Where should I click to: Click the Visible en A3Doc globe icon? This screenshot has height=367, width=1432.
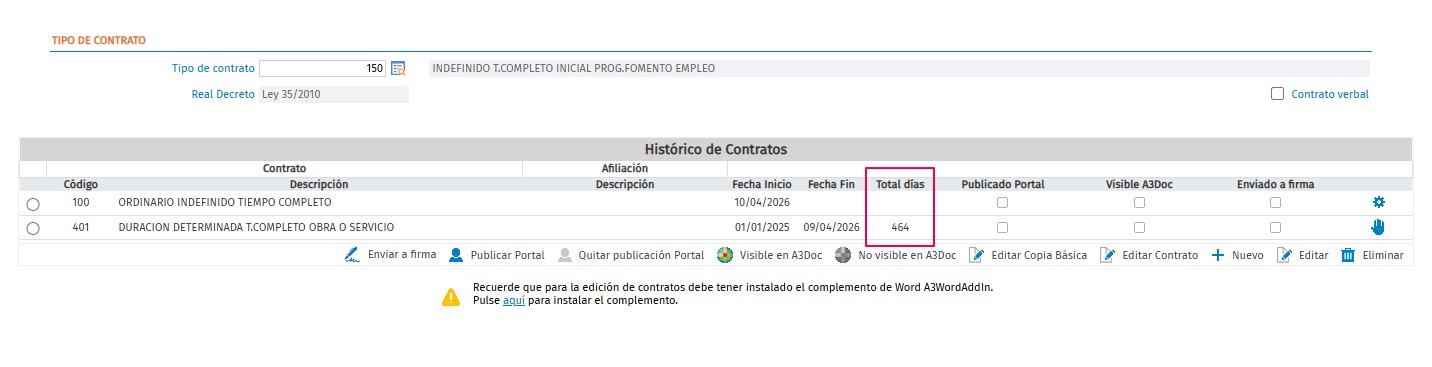(x=726, y=255)
